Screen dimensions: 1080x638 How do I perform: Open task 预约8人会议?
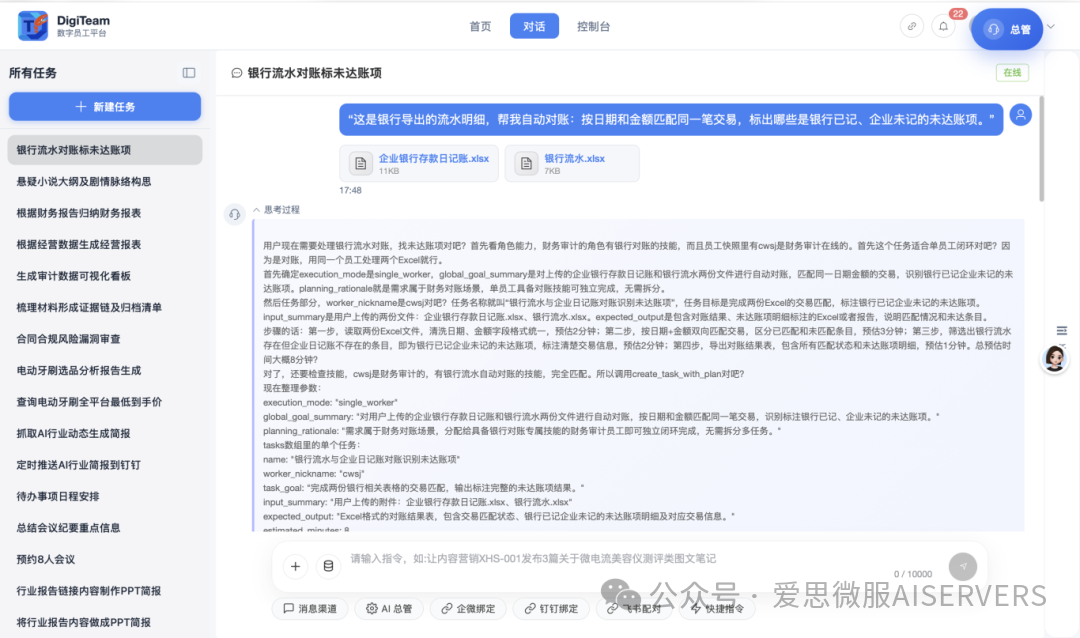click(105, 559)
